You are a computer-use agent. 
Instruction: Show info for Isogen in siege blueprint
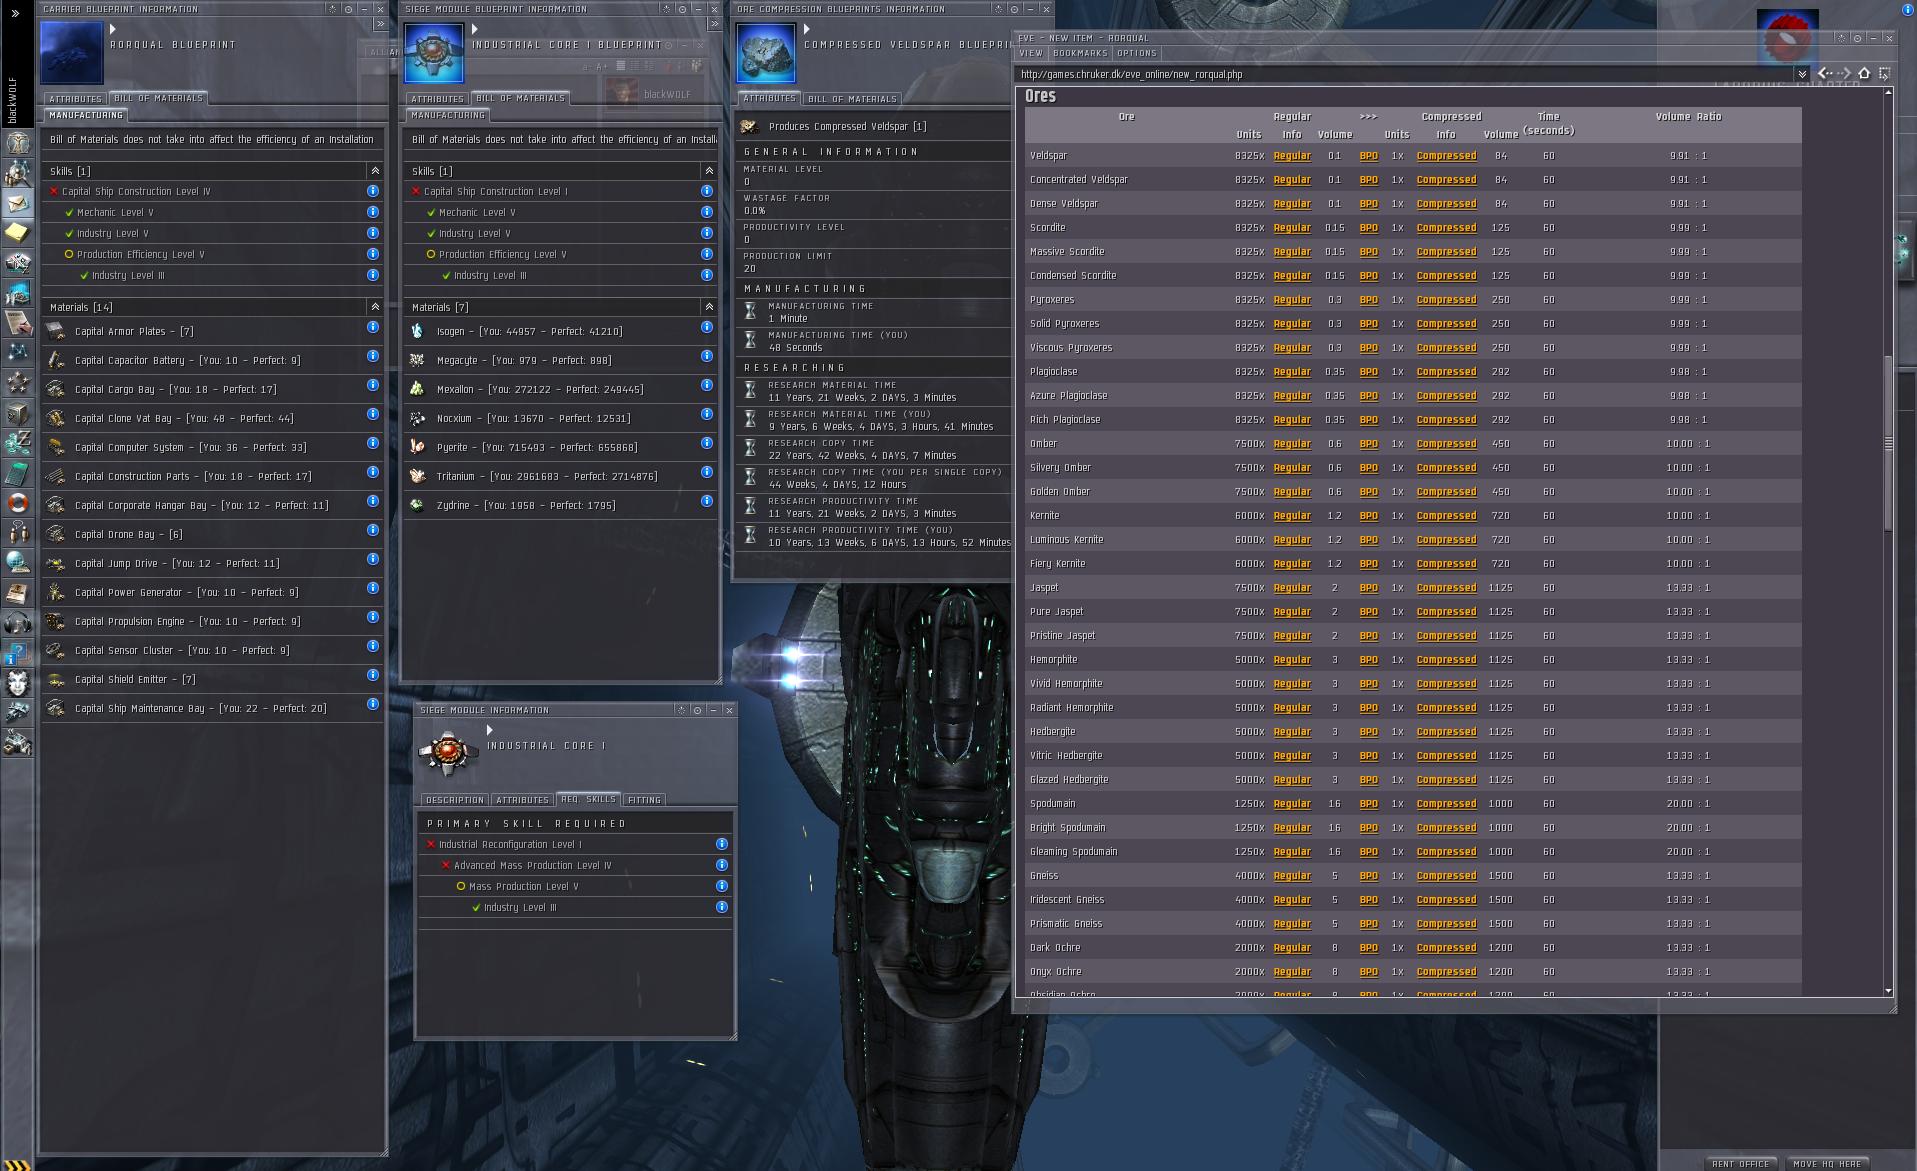tap(707, 327)
